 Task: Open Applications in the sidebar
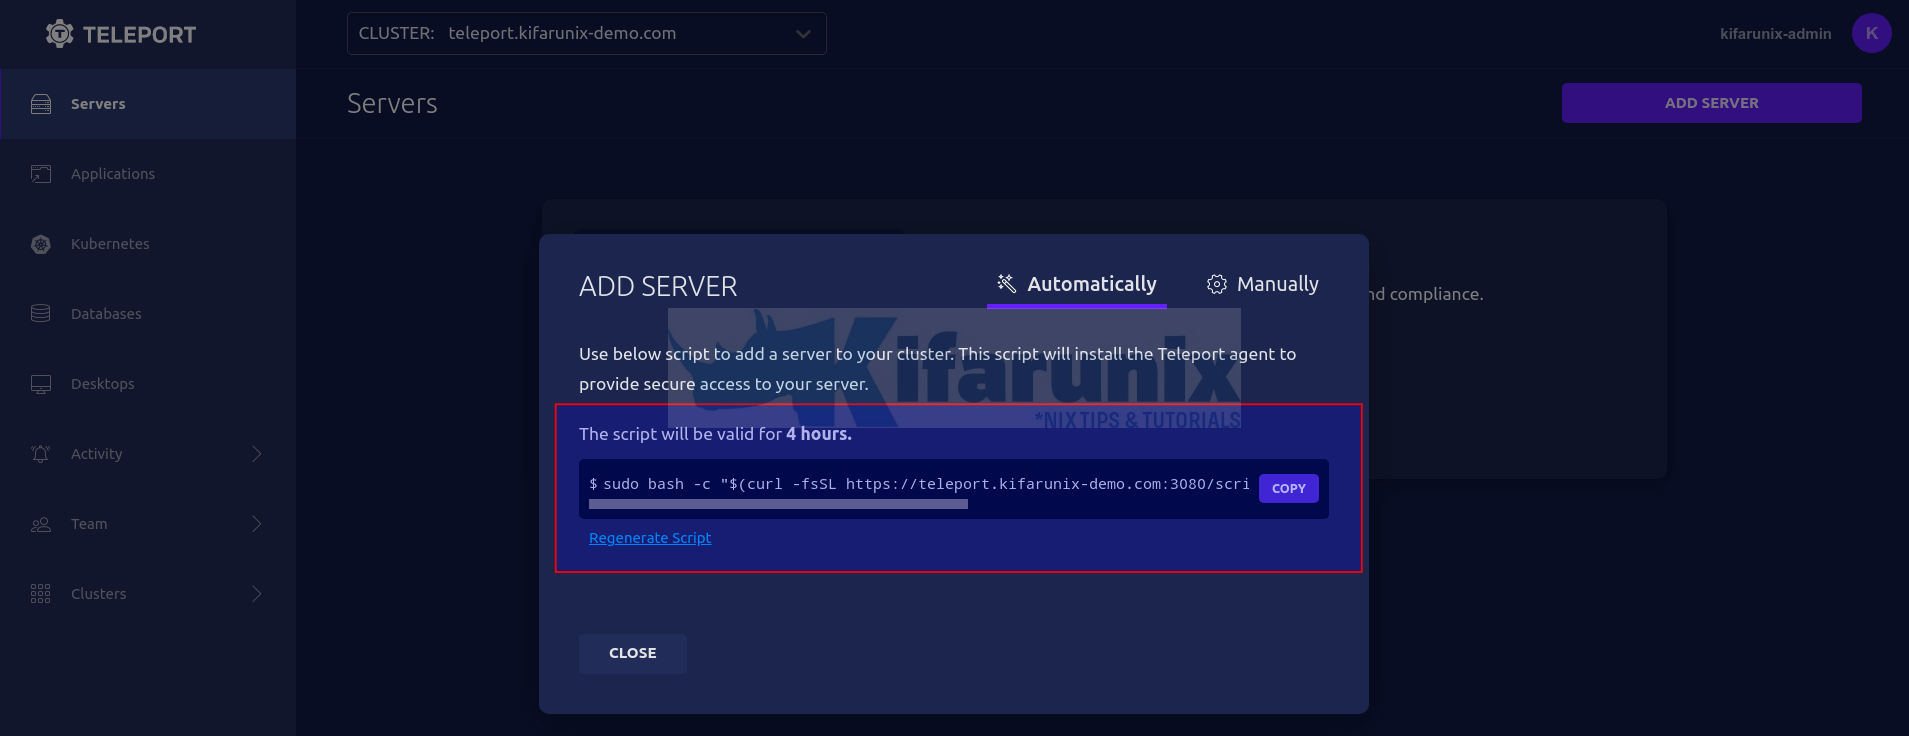[x=148, y=174]
